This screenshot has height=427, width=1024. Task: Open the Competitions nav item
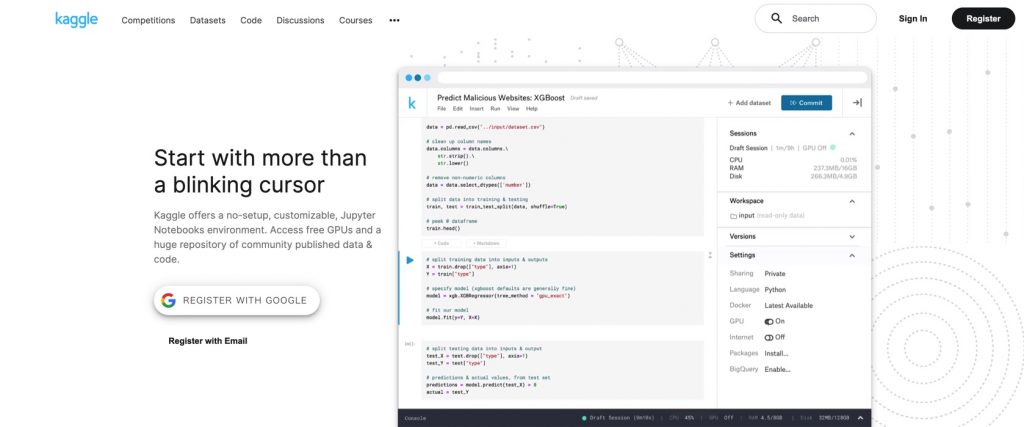148,20
